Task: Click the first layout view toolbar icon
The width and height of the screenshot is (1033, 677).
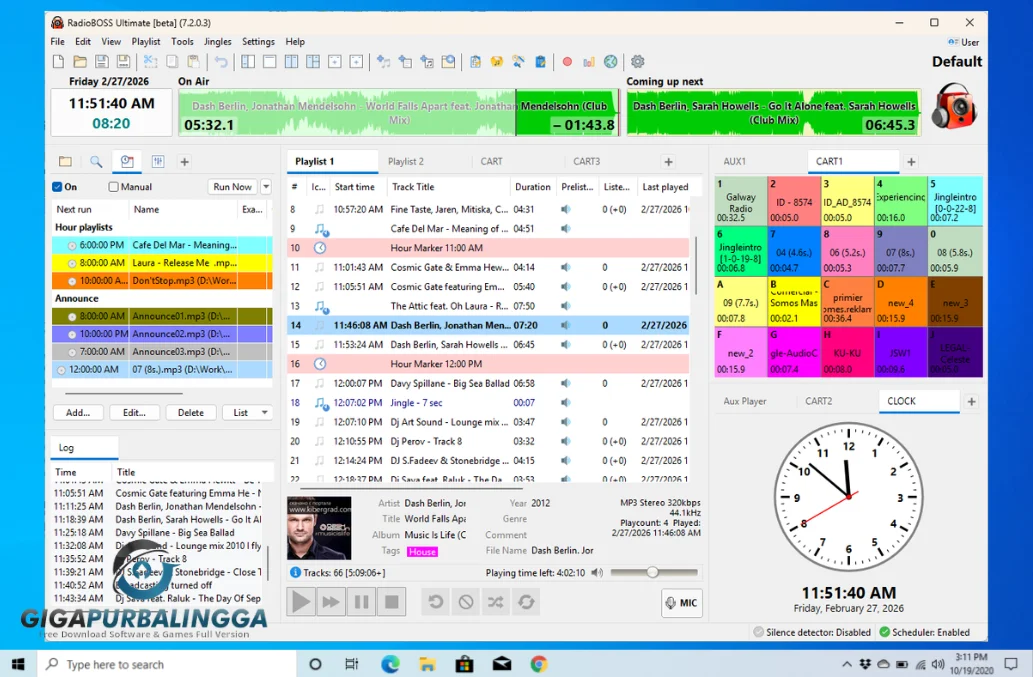Action: click(248, 62)
